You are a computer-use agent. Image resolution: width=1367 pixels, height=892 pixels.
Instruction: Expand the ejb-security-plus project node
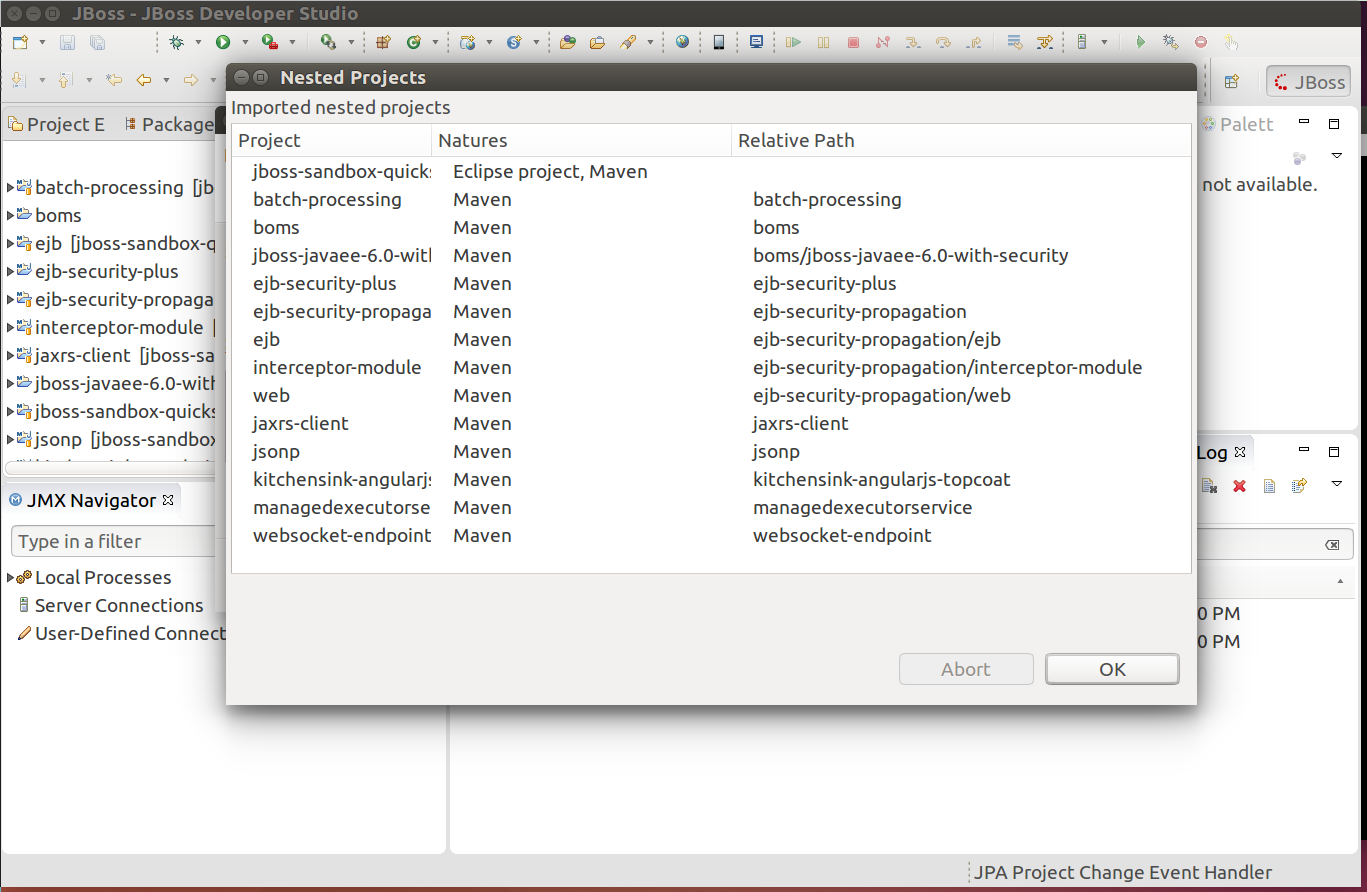[10, 271]
